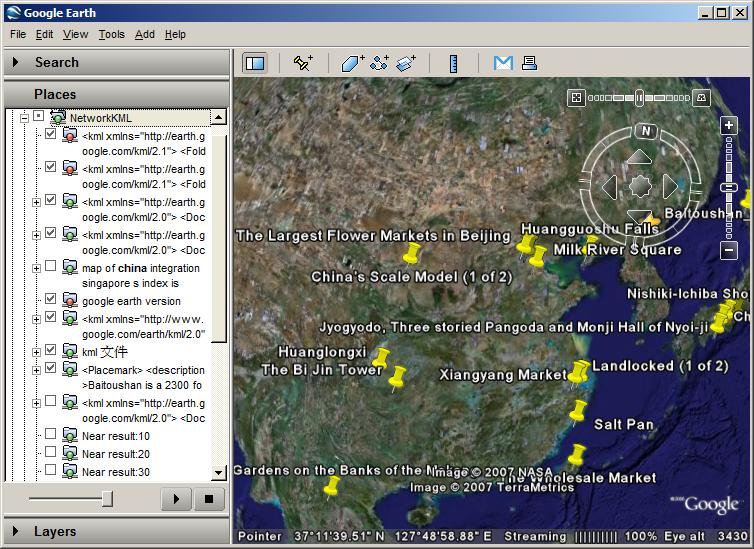The width and height of the screenshot is (754, 549).
Task: Uncheck the 'google earth version' checkbox
Action: coord(50,299)
